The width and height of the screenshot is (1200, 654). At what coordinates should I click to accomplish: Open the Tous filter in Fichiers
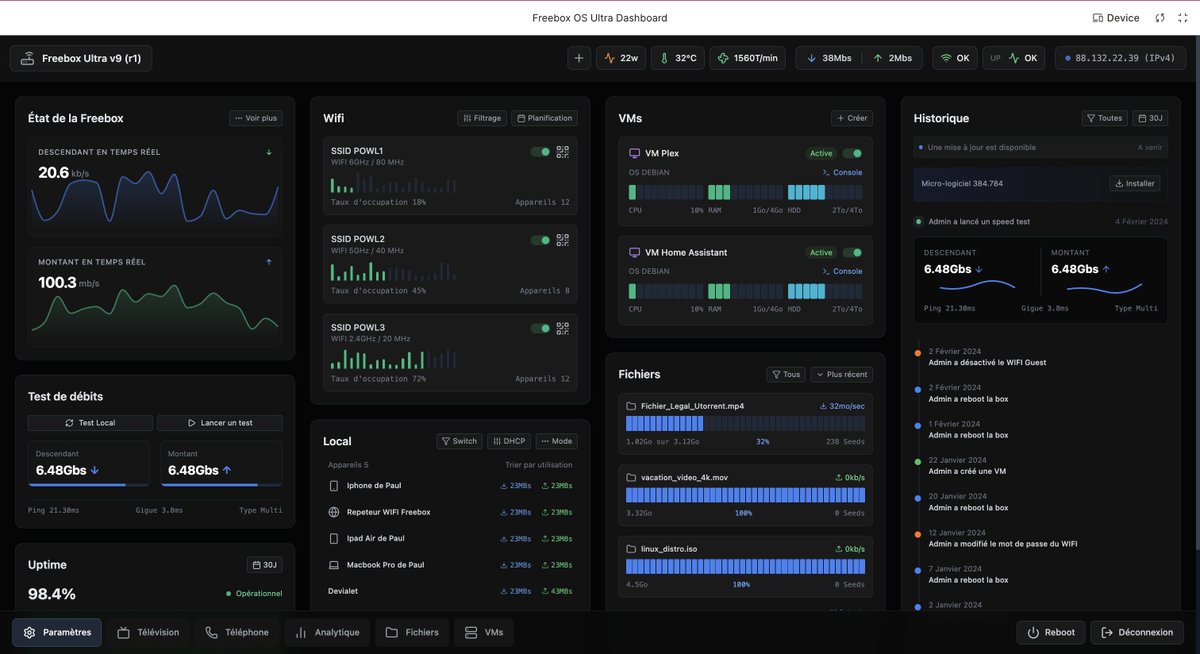tap(787, 375)
